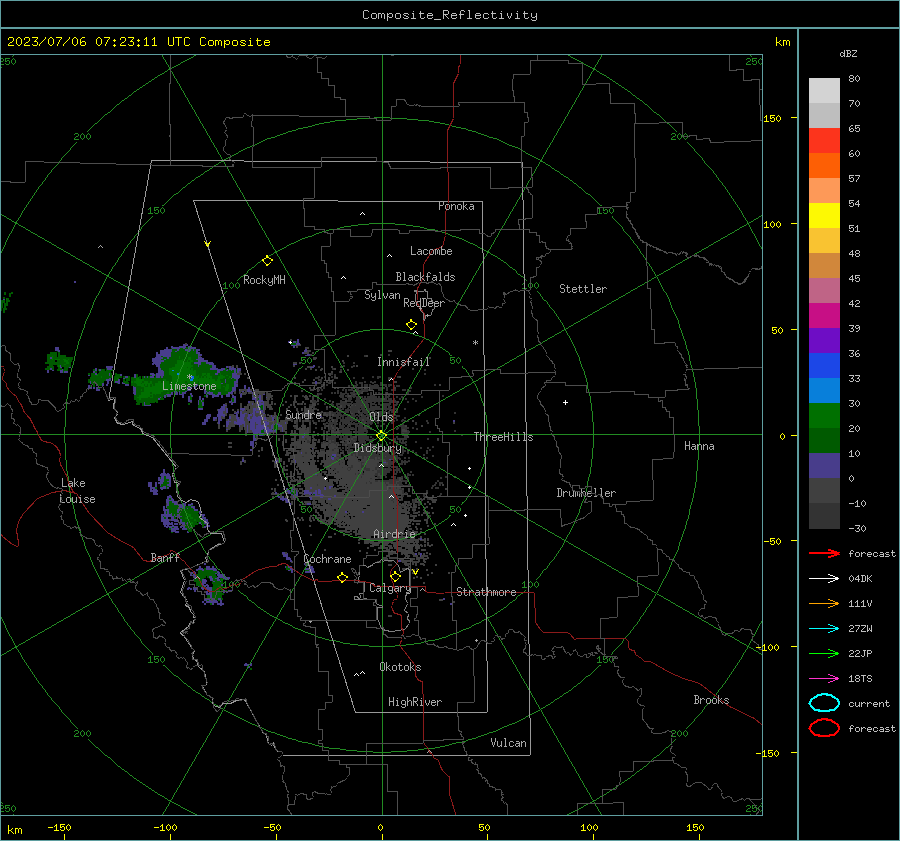Click the ThreeHills city label
900x841 pixels.
point(503,437)
